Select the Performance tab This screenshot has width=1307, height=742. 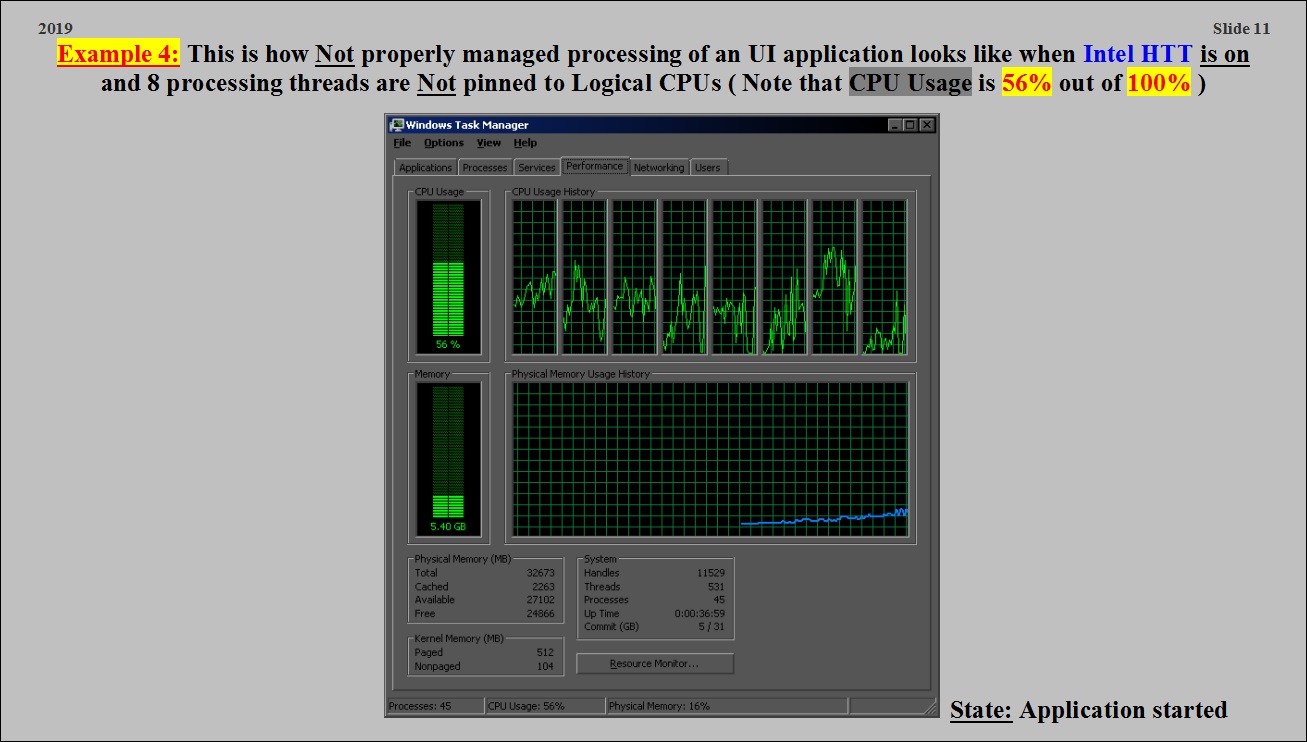(x=595, y=166)
